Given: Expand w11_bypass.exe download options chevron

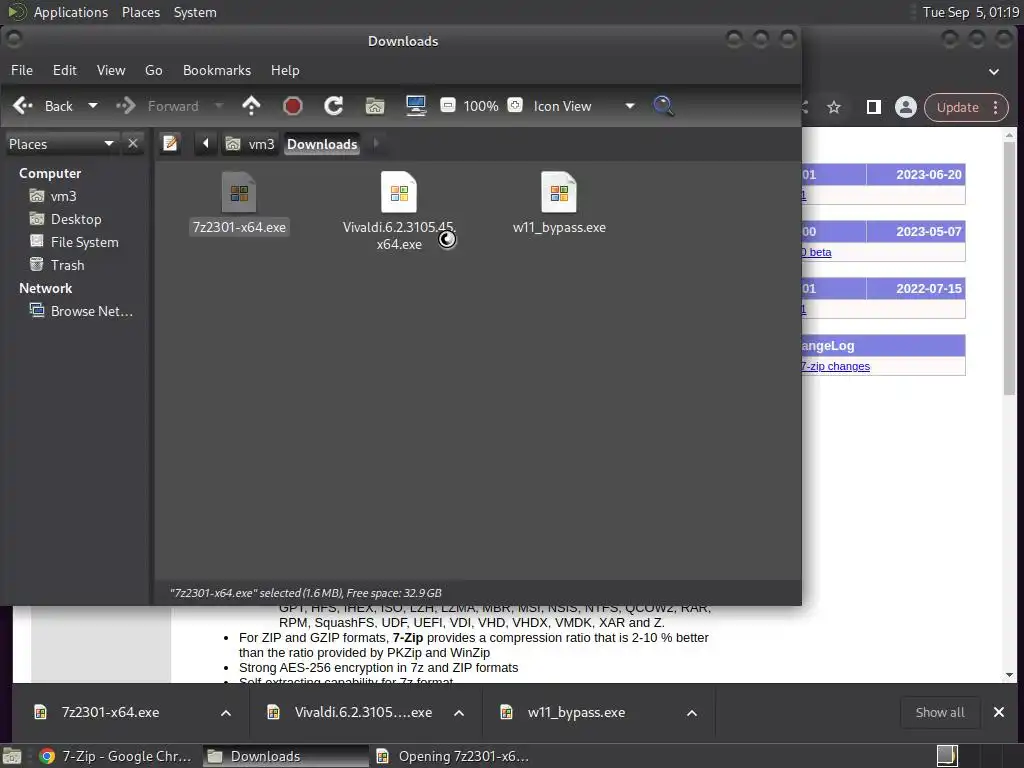Looking at the screenshot, I should tap(692, 712).
